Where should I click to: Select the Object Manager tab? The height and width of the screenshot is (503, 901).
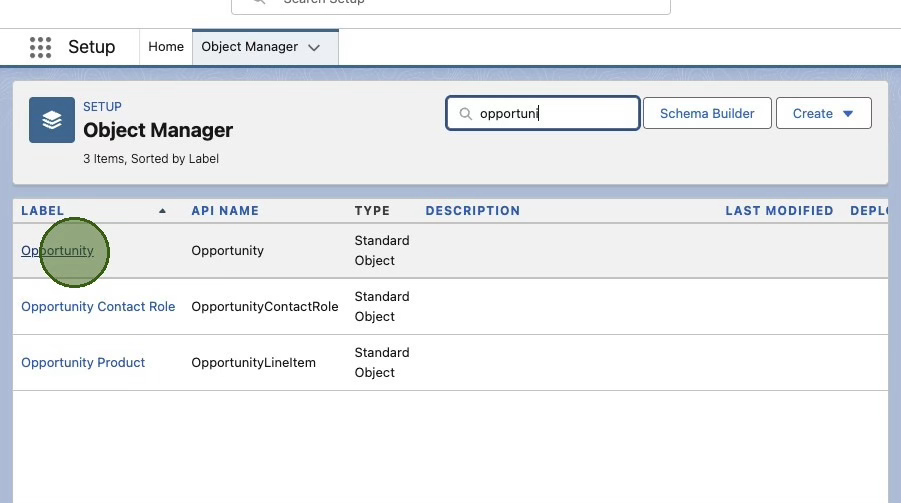[x=249, y=47]
